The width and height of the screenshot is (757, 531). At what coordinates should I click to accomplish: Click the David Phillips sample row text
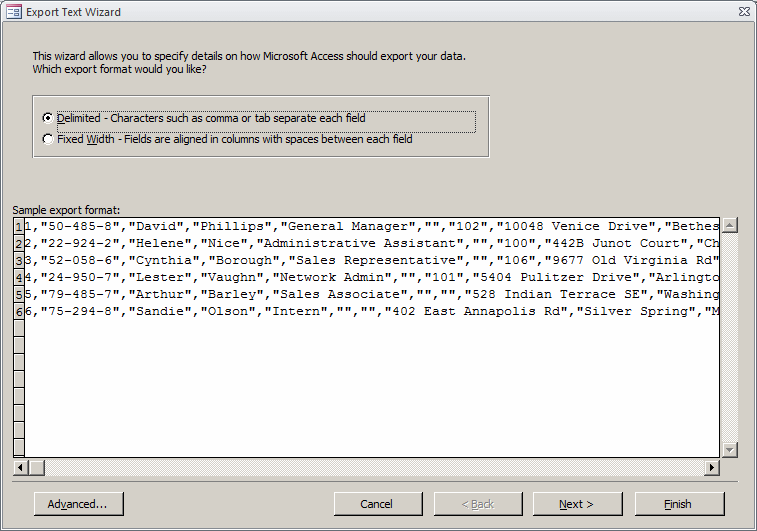click(x=372, y=226)
